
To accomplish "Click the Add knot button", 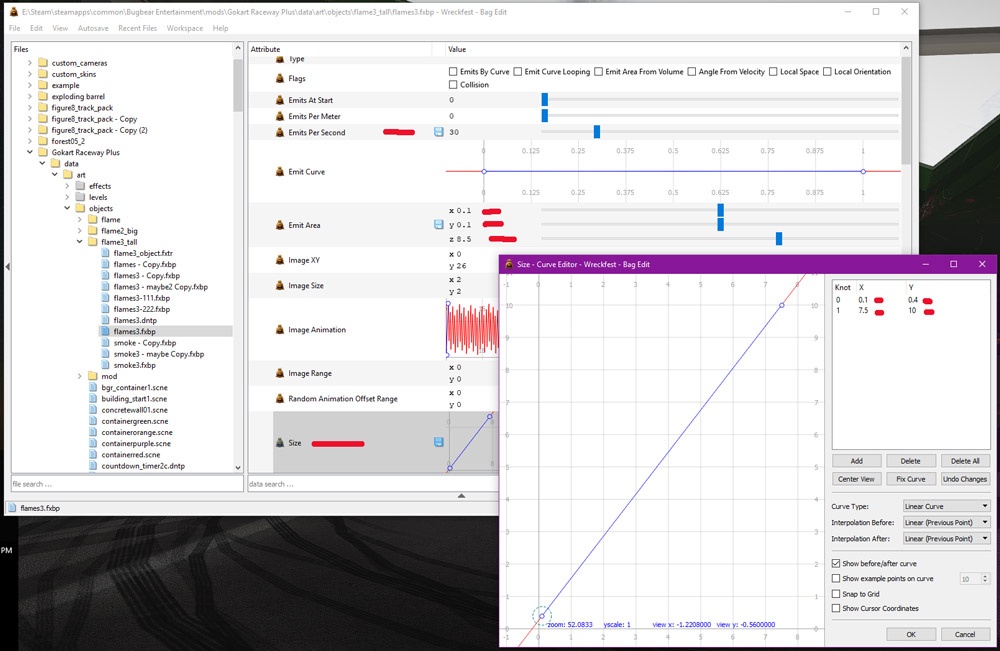I will (x=857, y=461).
